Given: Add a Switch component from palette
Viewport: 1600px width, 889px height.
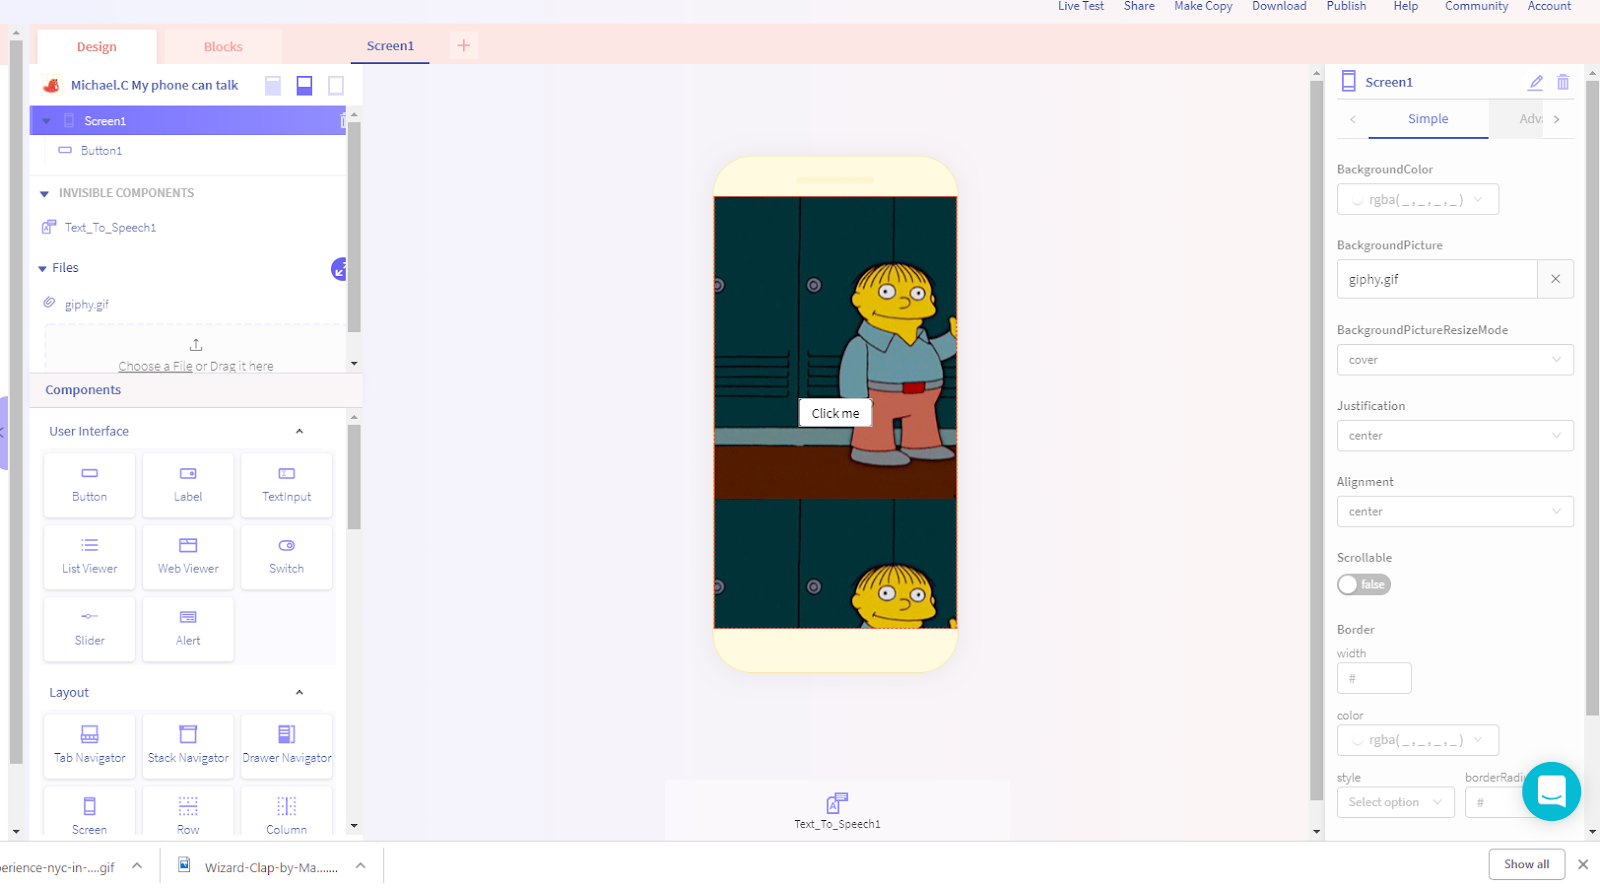Looking at the screenshot, I should [x=286, y=557].
